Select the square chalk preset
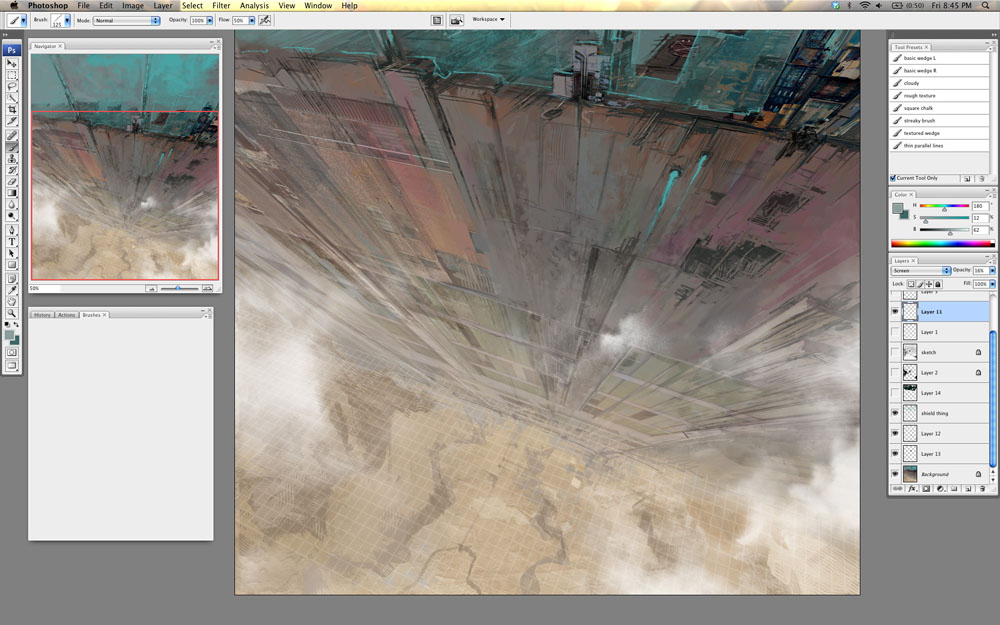The image size is (1000, 625). click(x=939, y=108)
